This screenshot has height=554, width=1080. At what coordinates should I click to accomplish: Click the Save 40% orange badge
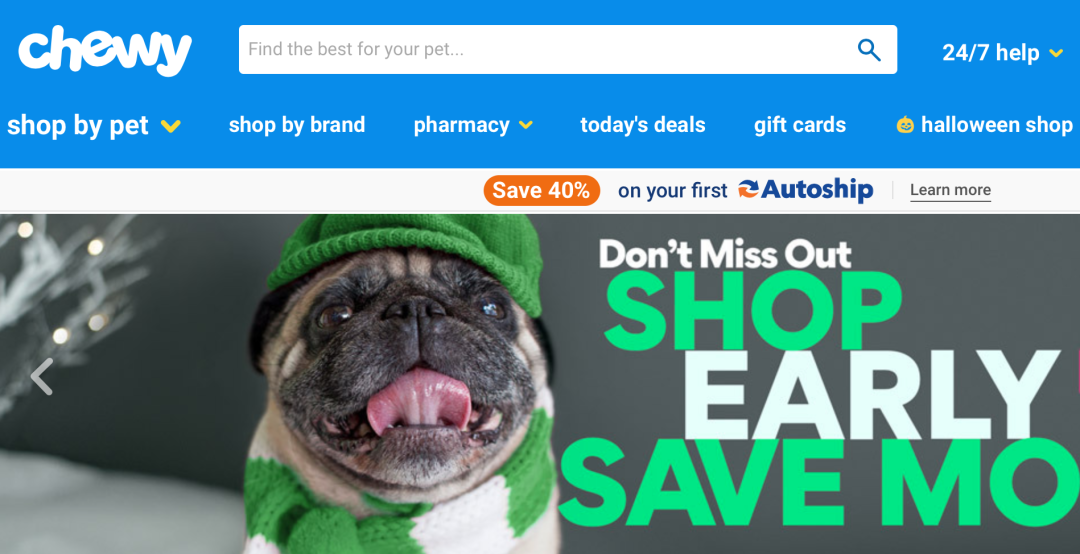[x=541, y=190]
